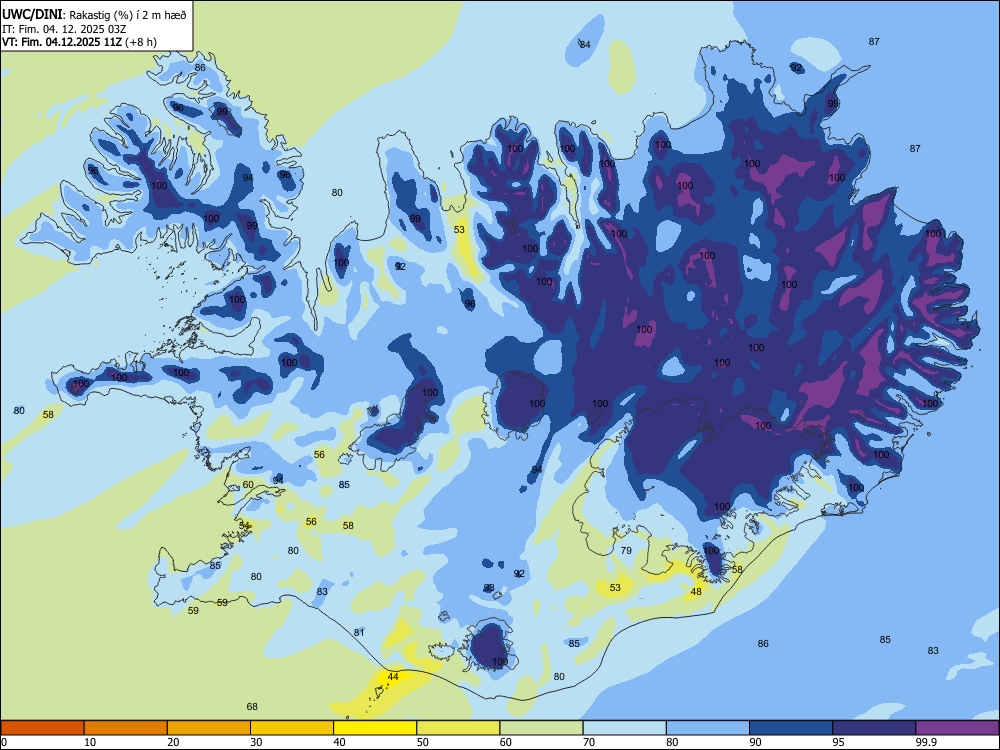1000x750 pixels.
Task: Click the pale yellow 50–60 legend swatch
Action: coord(458,728)
